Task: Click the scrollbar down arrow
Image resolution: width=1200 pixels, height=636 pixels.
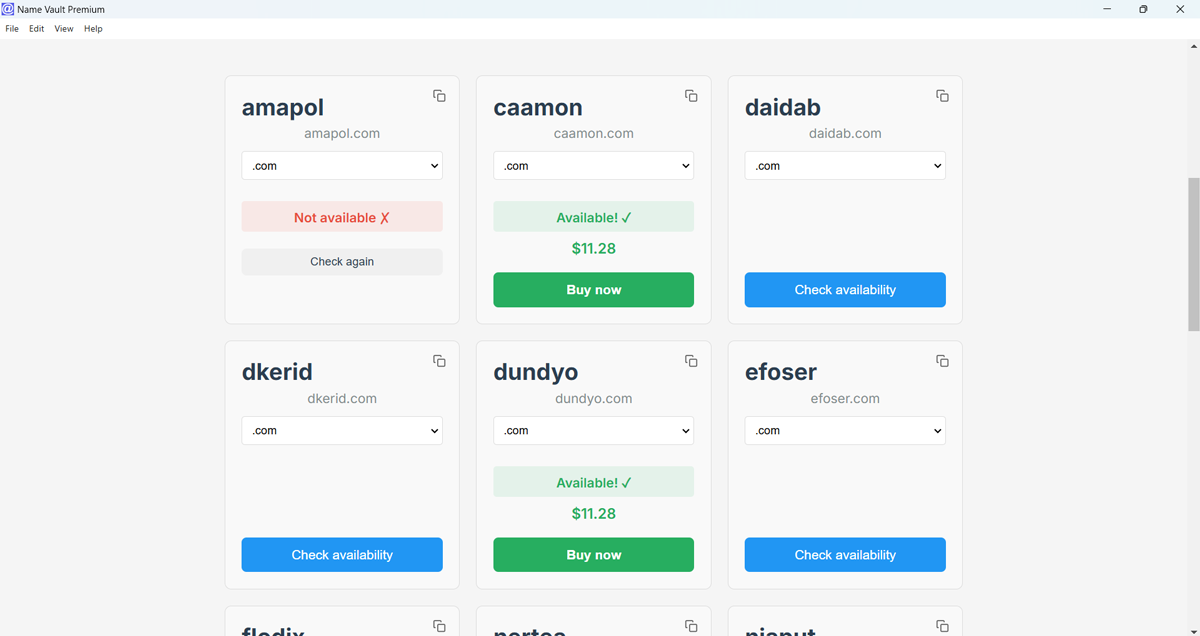Action: coord(1193,629)
